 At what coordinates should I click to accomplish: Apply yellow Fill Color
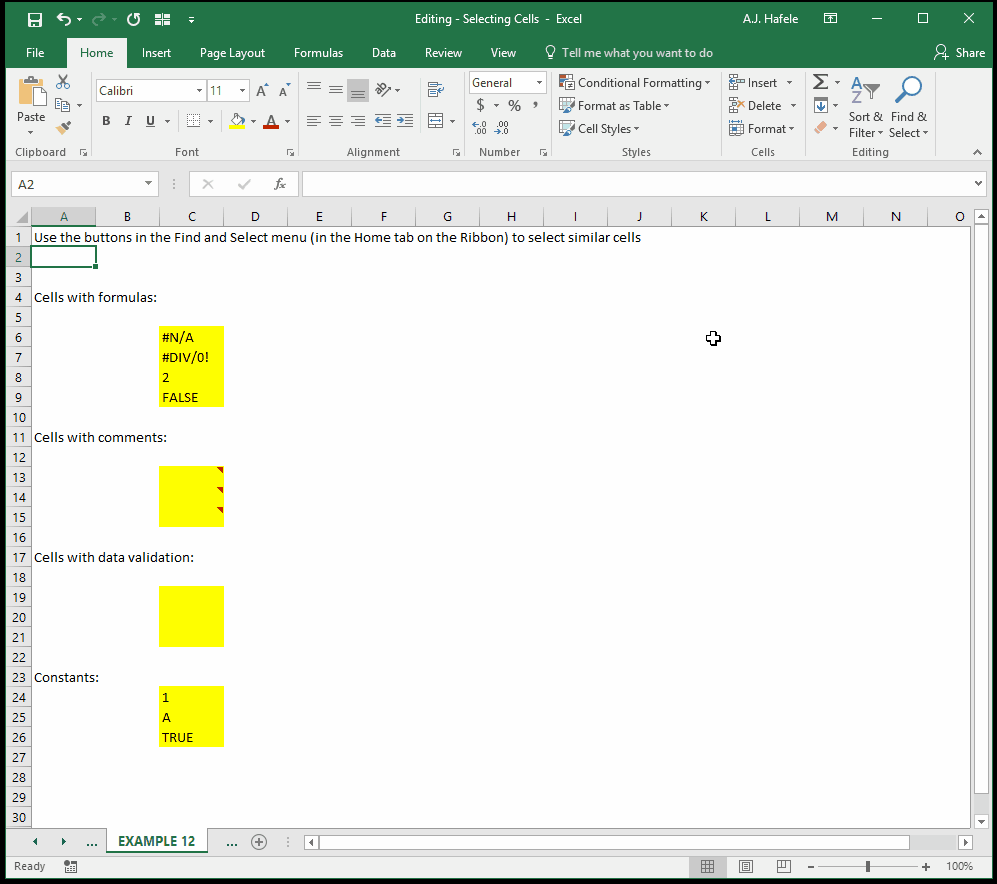coord(237,121)
